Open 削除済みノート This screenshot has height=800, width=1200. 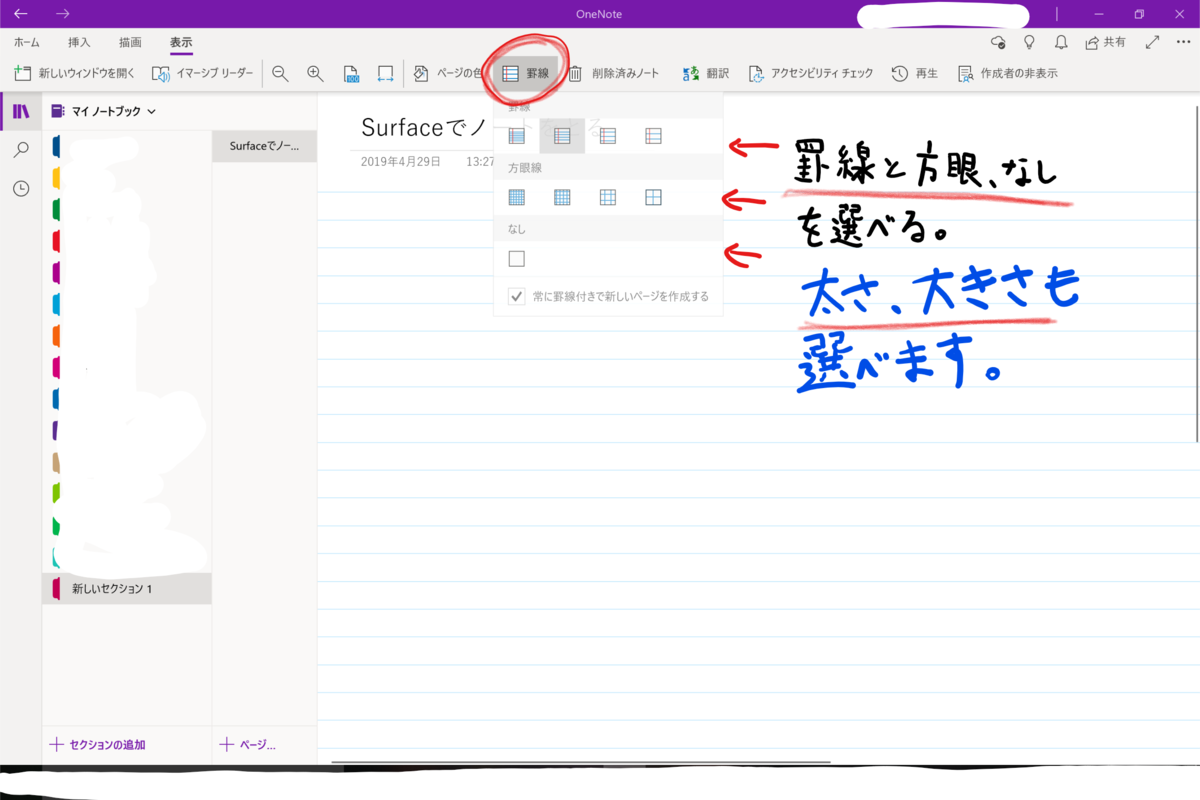pos(613,73)
